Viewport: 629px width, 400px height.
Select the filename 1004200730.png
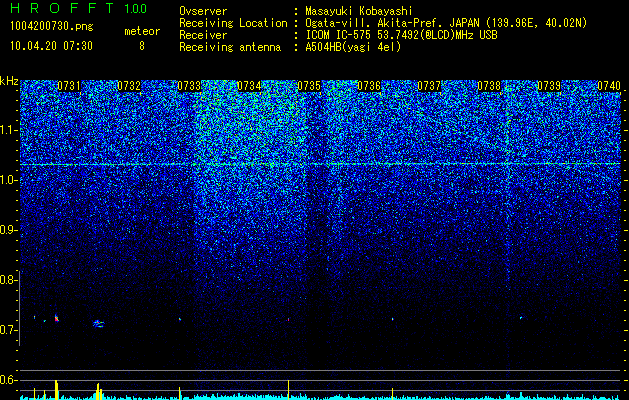coord(52,26)
